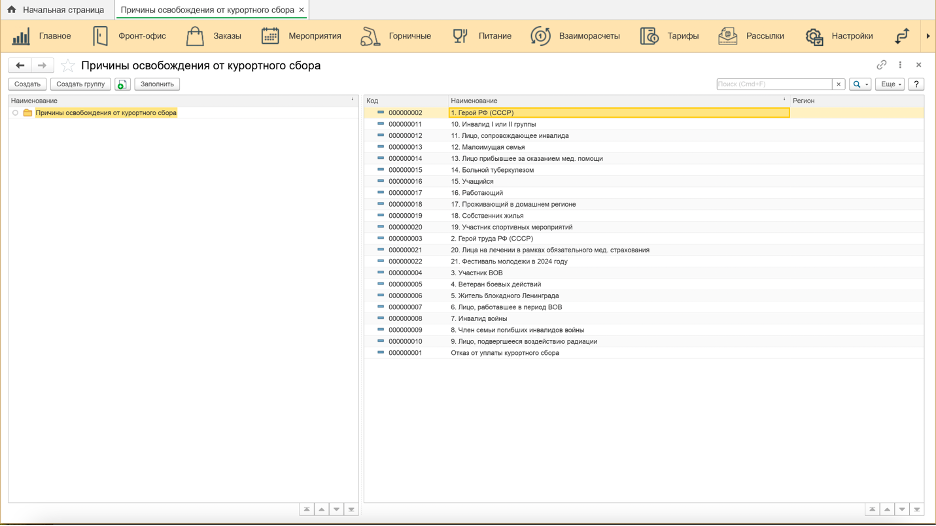Click the Заполнить button
The image size is (936, 526).
pyautogui.click(x=157, y=84)
